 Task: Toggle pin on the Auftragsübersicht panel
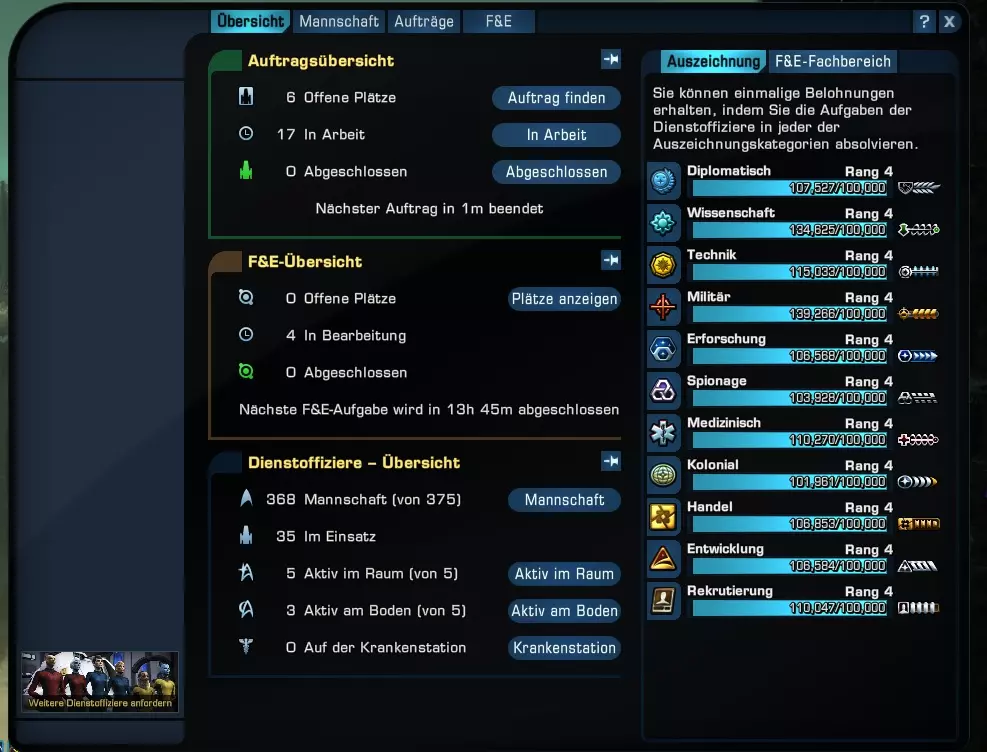tap(611, 59)
